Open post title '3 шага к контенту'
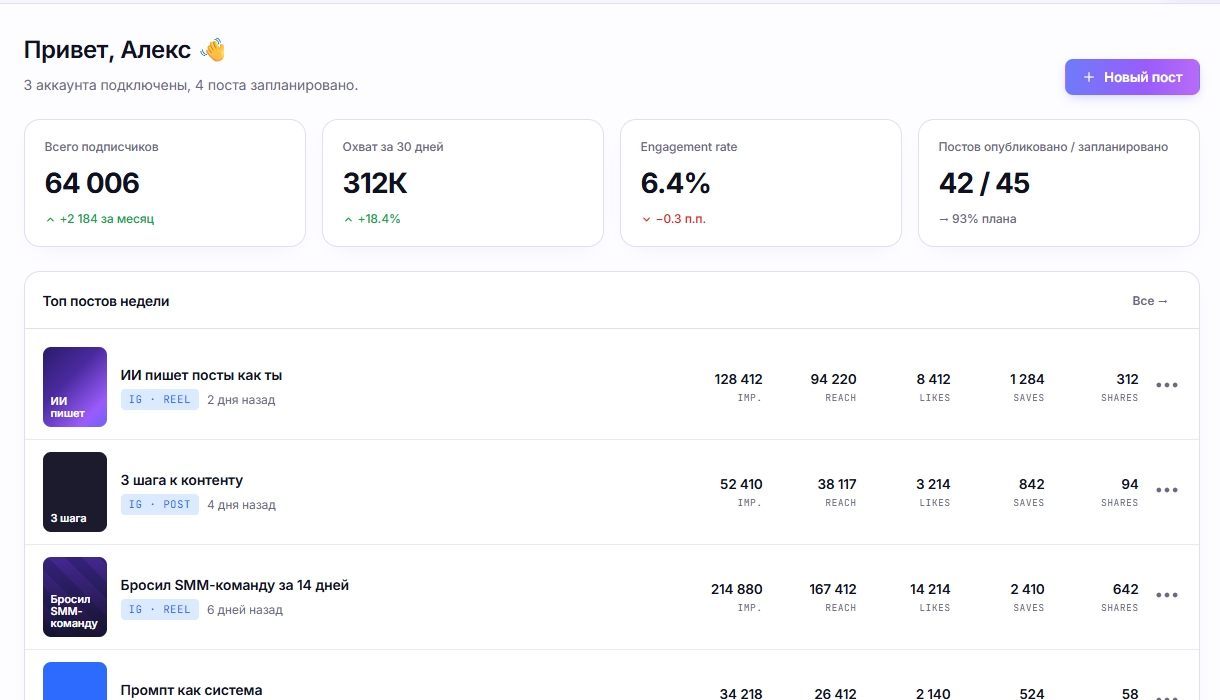The height and width of the screenshot is (700, 1220). pos(182,480)
